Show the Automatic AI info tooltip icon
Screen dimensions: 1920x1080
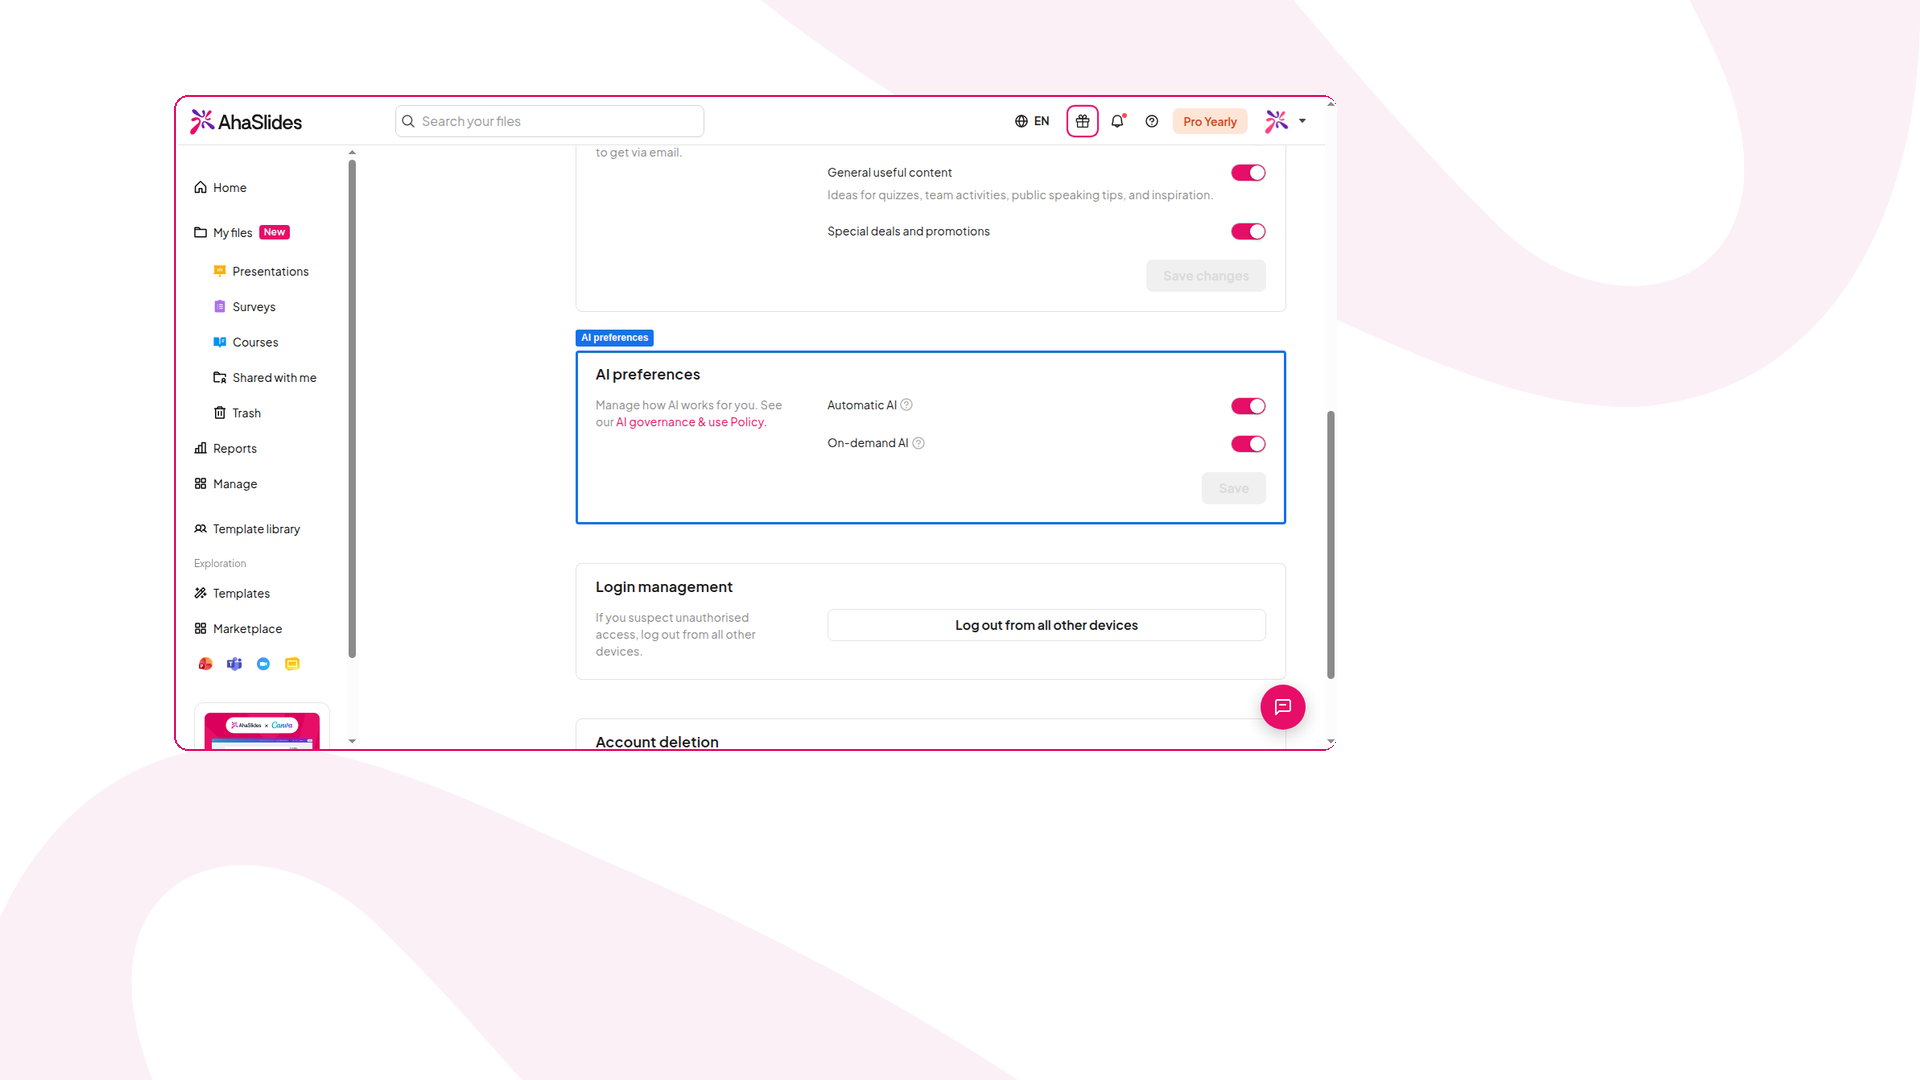coord(906,405)
